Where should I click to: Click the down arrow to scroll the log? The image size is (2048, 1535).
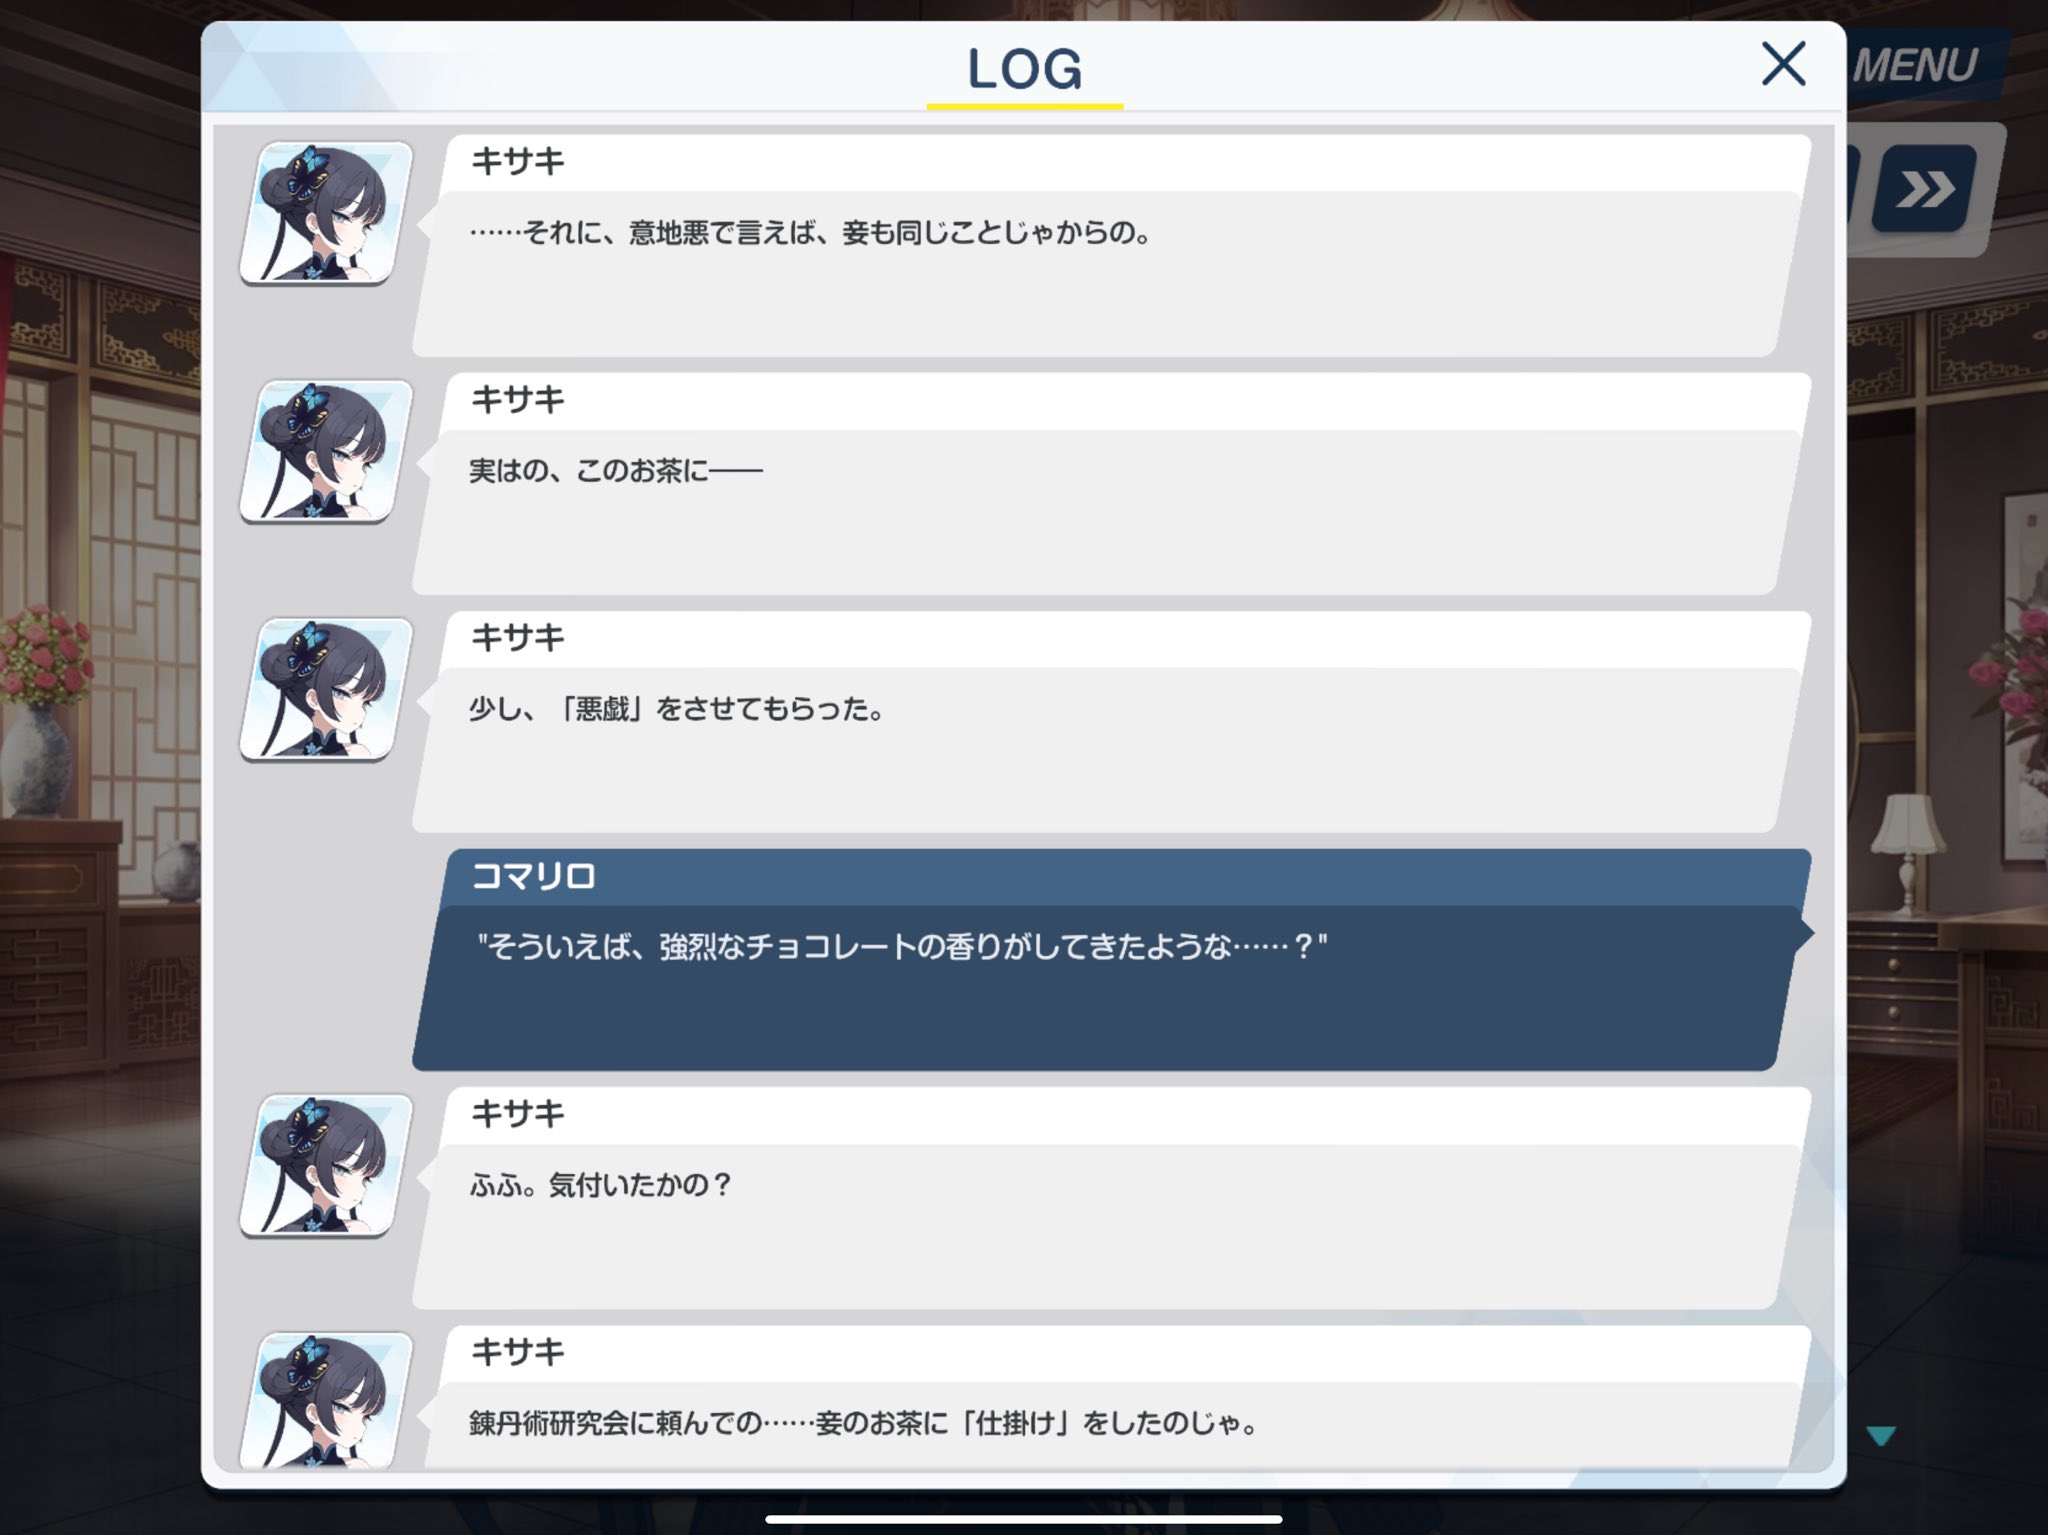[x=1881, y=1436]
